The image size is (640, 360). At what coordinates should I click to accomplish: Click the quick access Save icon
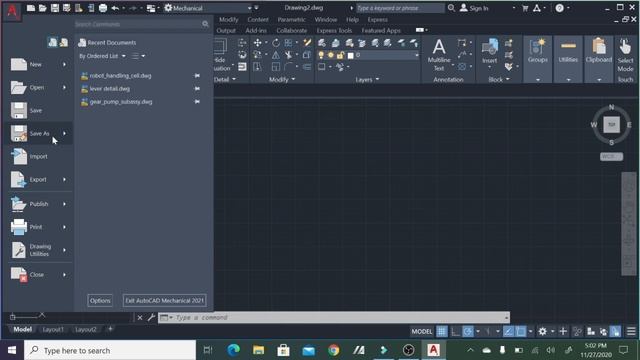click(55, 8)
